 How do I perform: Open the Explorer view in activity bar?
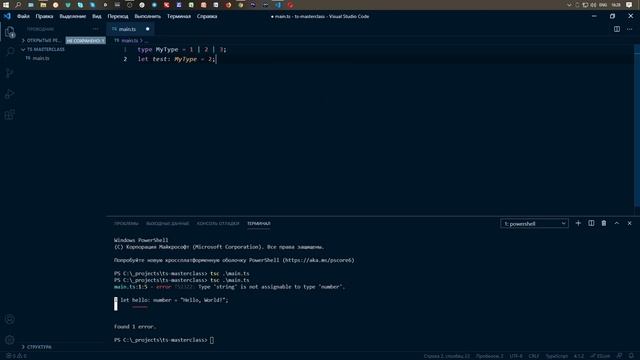tap(10, 31)
